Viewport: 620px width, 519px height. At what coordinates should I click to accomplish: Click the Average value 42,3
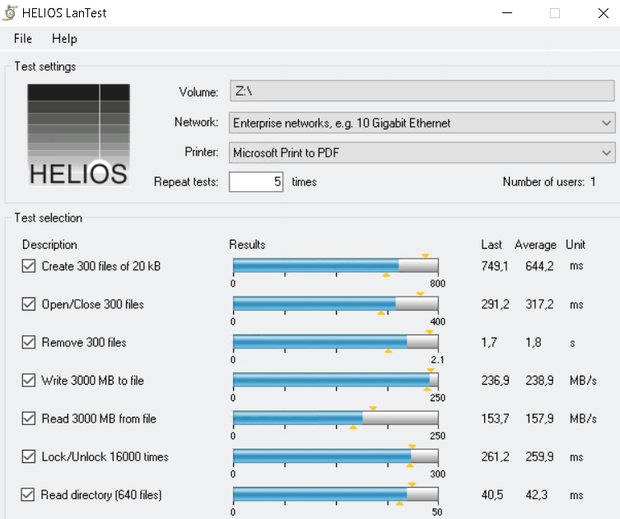tap(537, 495)
